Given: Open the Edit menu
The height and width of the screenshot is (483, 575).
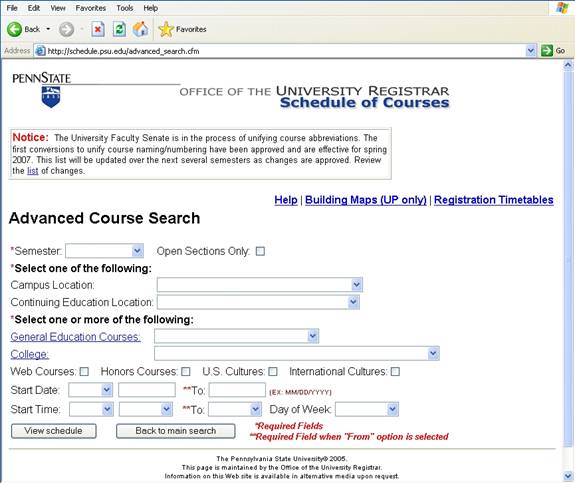Looking at the screenshot, I should click(34, 8).
